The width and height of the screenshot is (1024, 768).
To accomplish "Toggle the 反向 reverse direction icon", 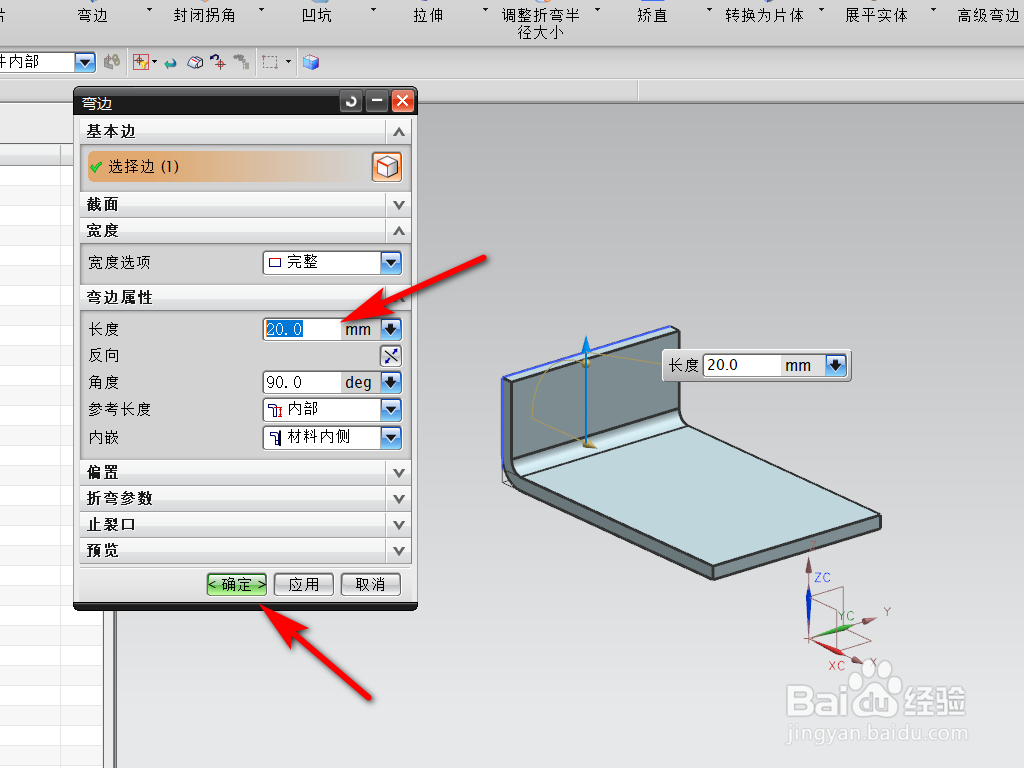I will [x=391, y=356].
